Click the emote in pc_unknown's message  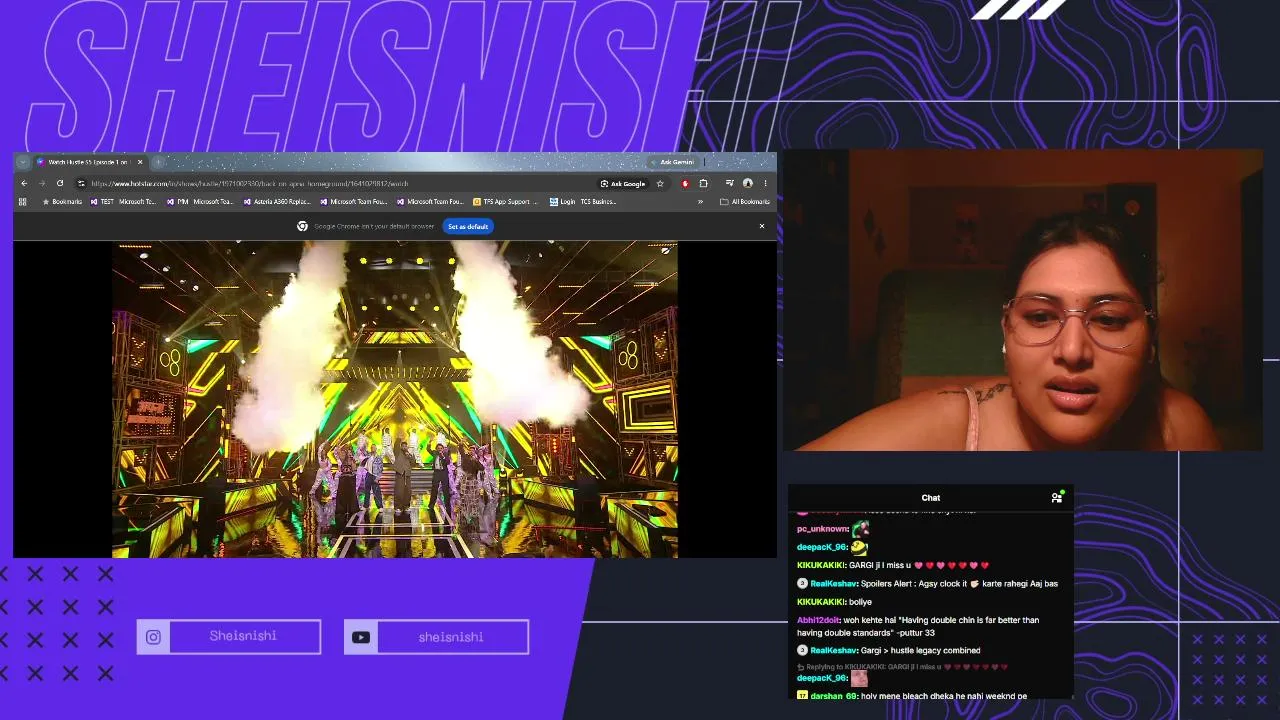point(860,528)
